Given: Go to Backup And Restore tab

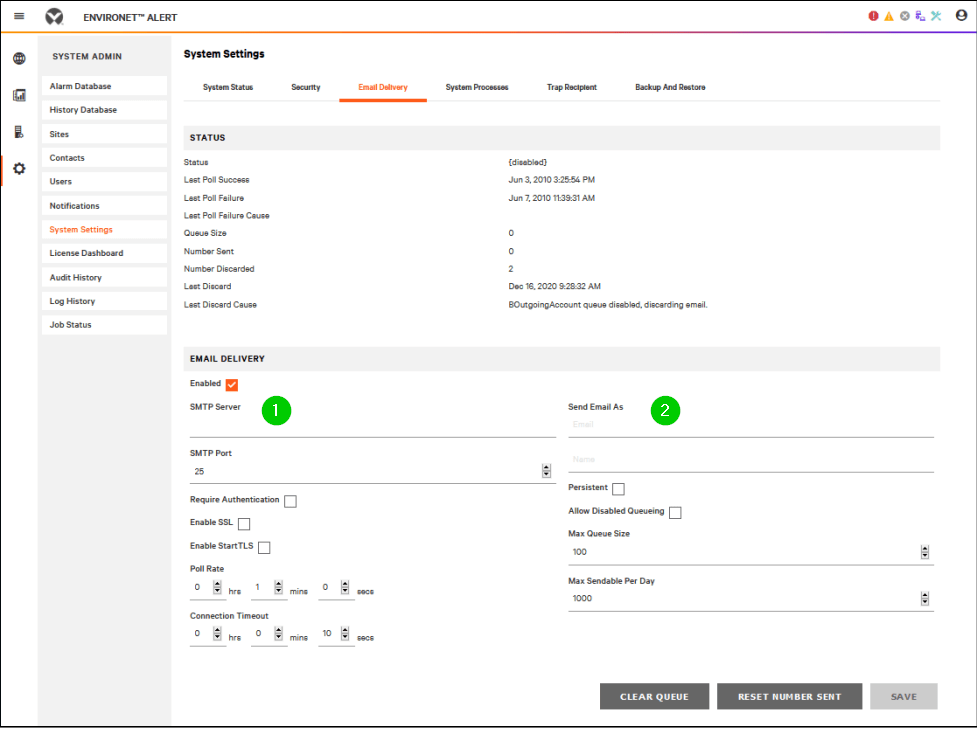Looking at the screenshot, I should [670, 87].
